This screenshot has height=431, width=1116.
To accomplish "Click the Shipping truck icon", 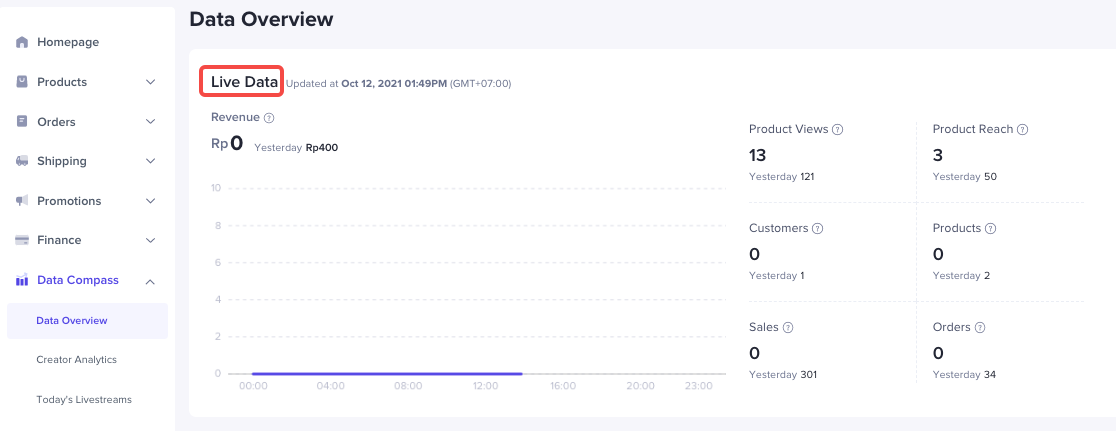I will click(x=22, y=161).
